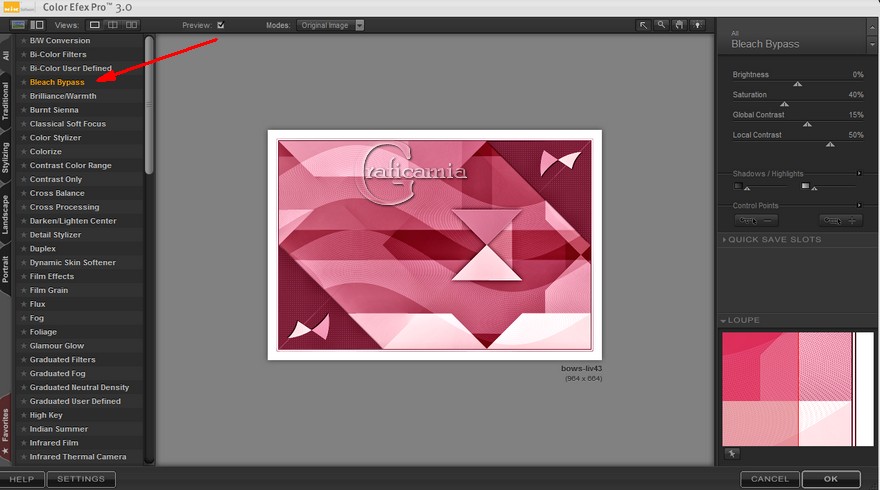Switch to split preview view icon
The width and height of the screenshot is (880, 490).
click(113, 24)
